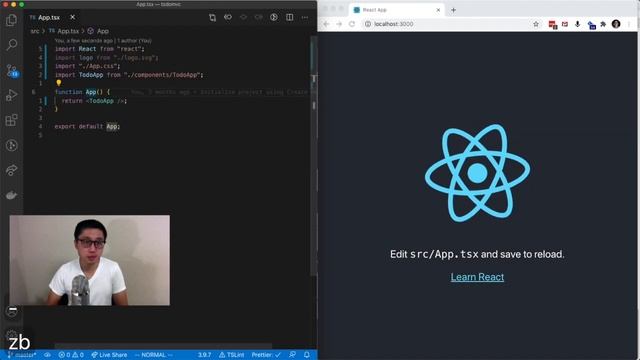Split the editor to the right
Viewport: 640px width, 360px height.
point(289,18)
